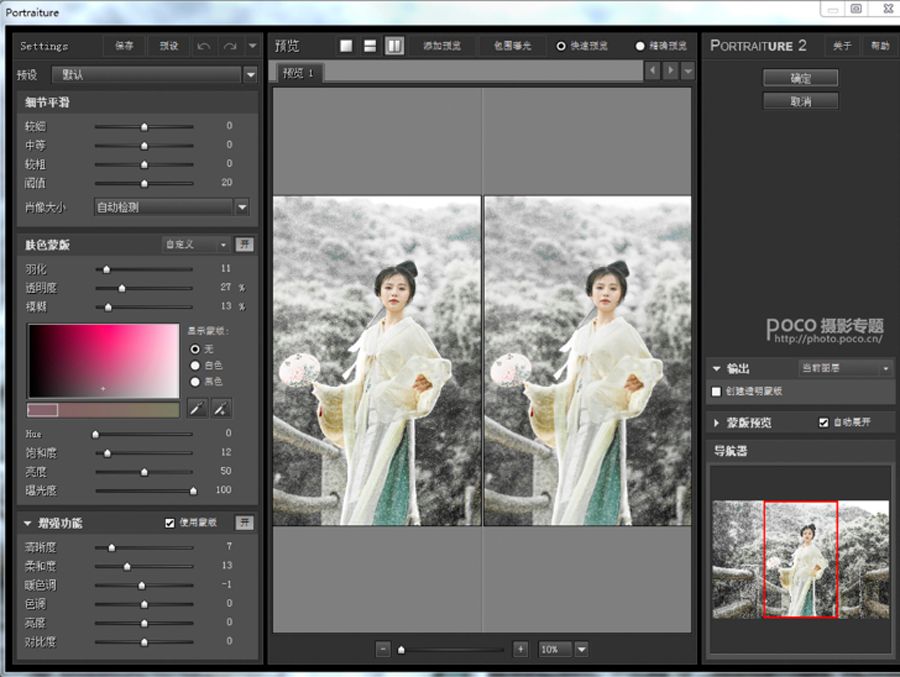Click the 中等 medium detail slider
The image size is (900, 677).
[x=144, y=145]
